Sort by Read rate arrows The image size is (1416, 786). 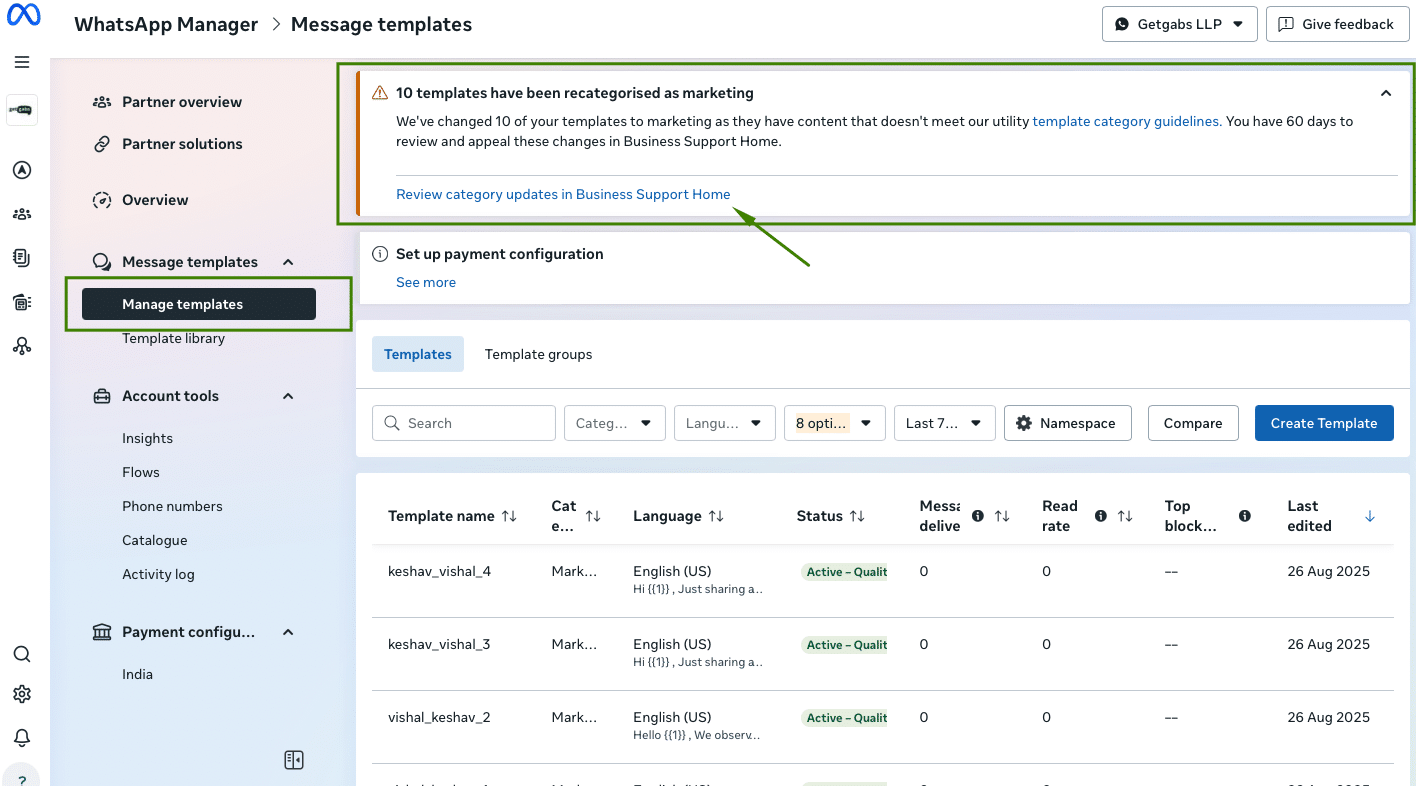coord(1125,516)
